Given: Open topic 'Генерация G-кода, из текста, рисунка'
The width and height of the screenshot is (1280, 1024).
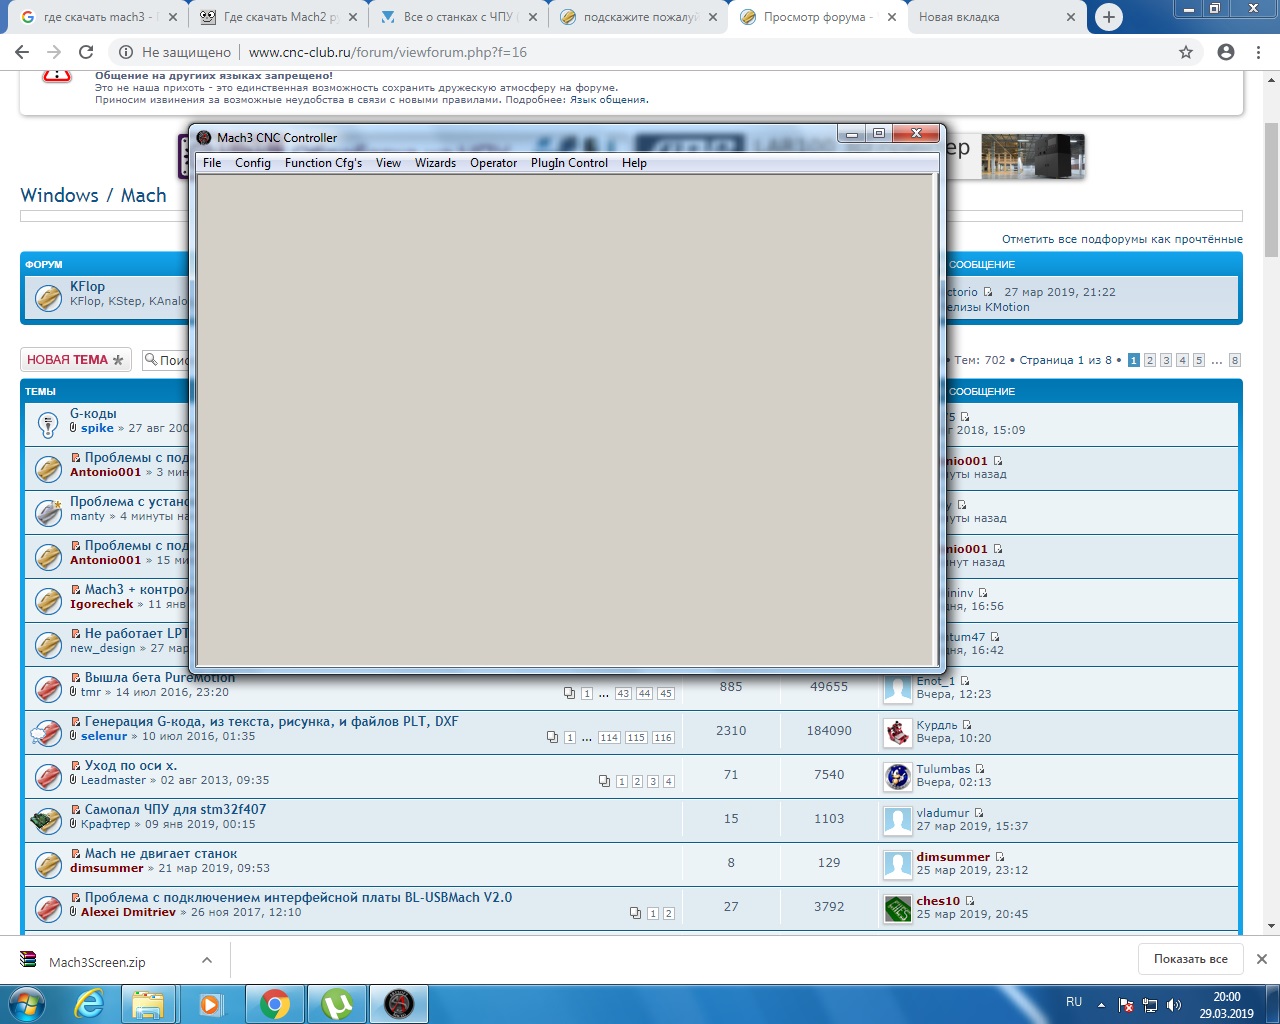Looking at the screenshot, I should [271, 721].
